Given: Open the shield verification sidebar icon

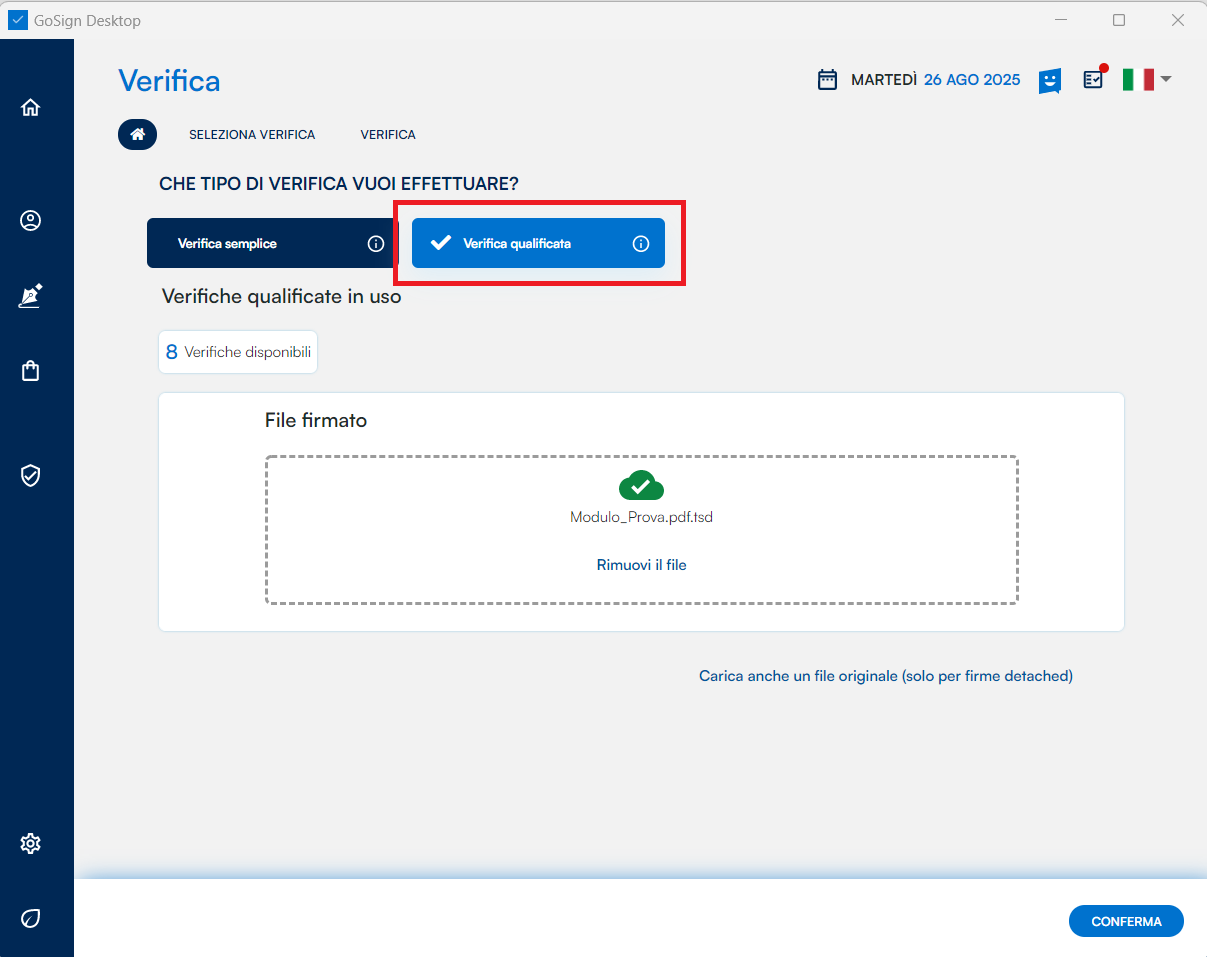Looking at the screenshot, I should coord(30,475).
